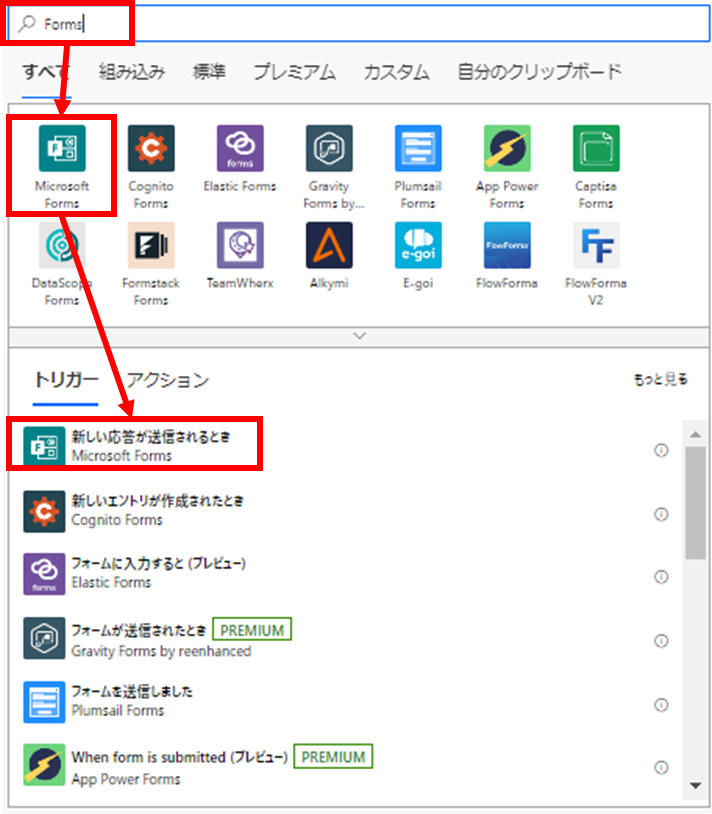Choose フォームが送信されたとき Gravity Forms trigger

click(x=344, y=638)
